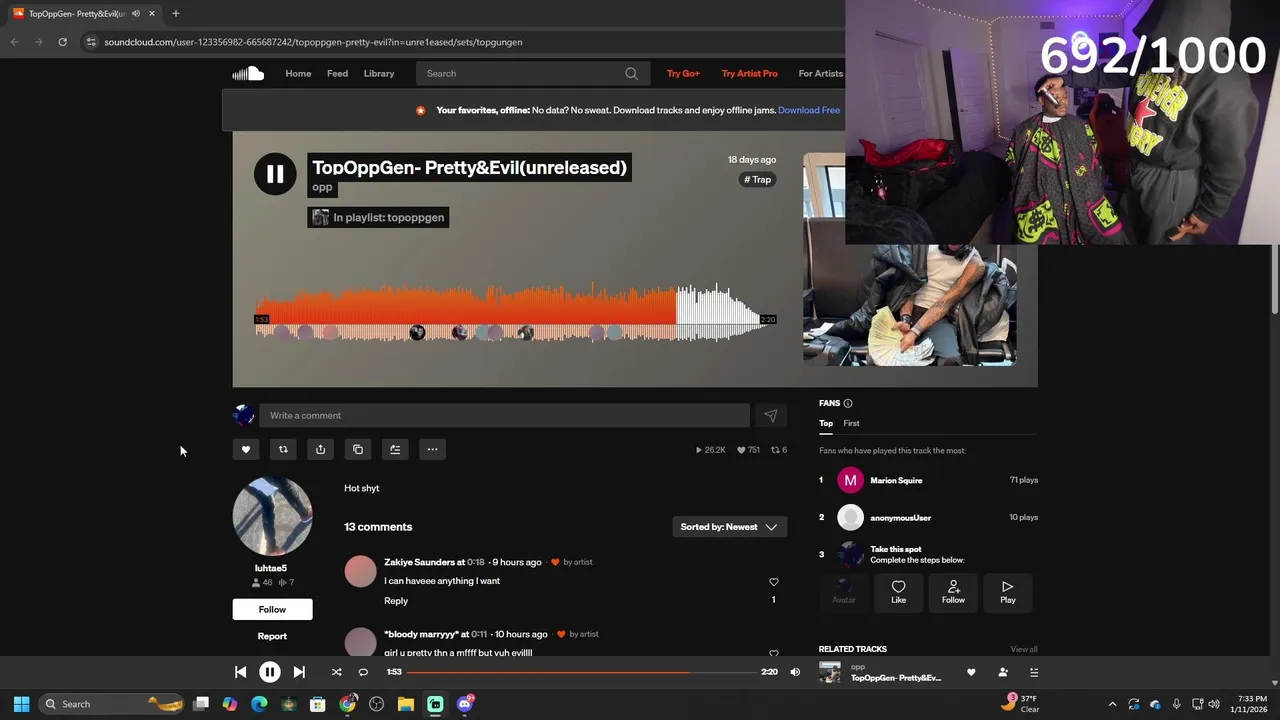
Task: Open the Next up queue list icon
Action: click(1034, 672)
